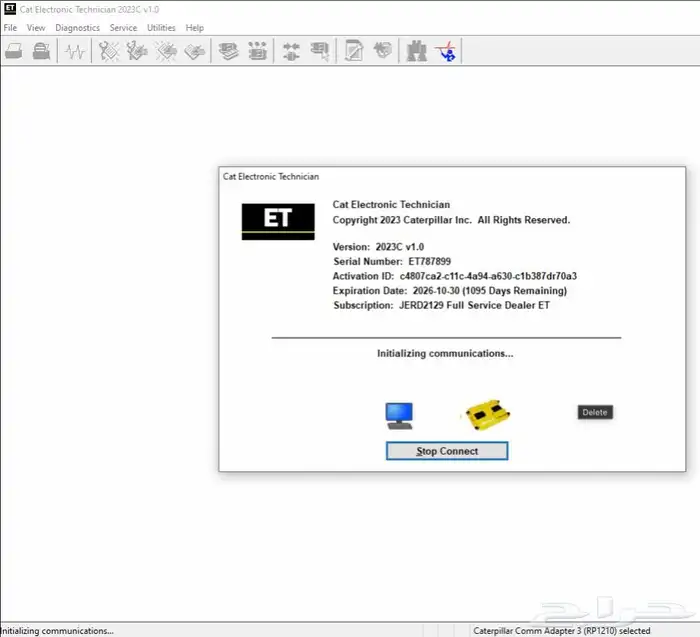
Task: Open the Status Tool waveform icon
Action: [x=75, y=52]
